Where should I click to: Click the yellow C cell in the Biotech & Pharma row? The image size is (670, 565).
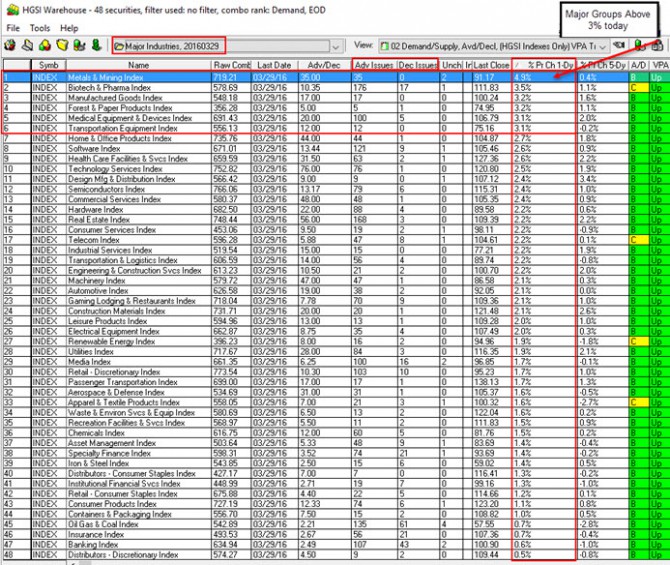tap(639, 88)
